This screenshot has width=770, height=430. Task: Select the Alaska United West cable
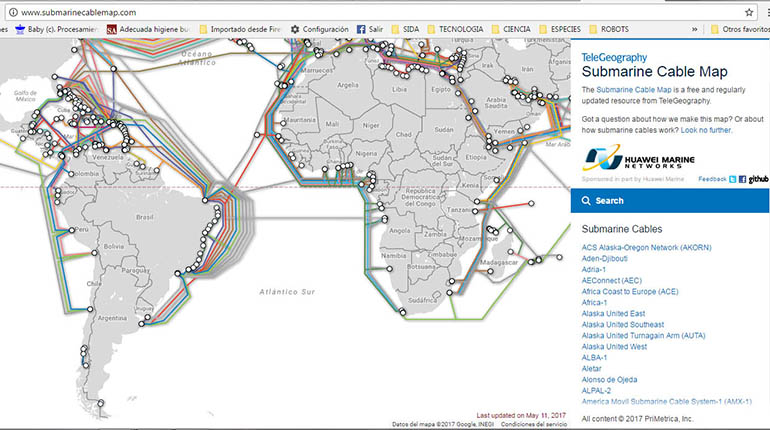(614, 347)
